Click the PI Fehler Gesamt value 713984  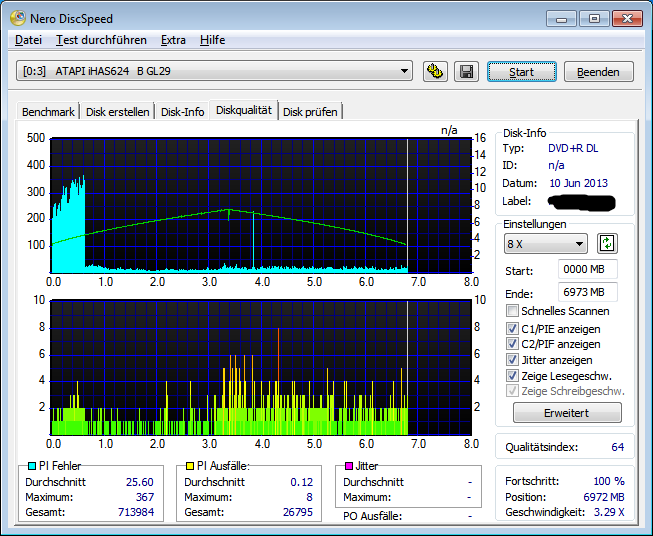point(136,512)
